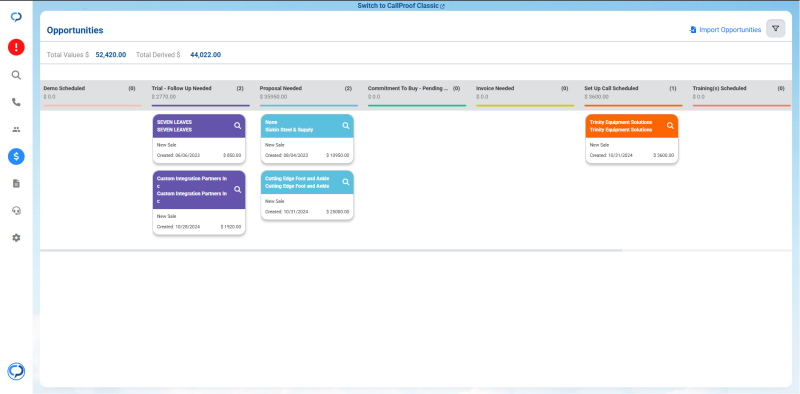Click Switch to CallProof Classic link
800x394 pixels.
tap(401, 6)
